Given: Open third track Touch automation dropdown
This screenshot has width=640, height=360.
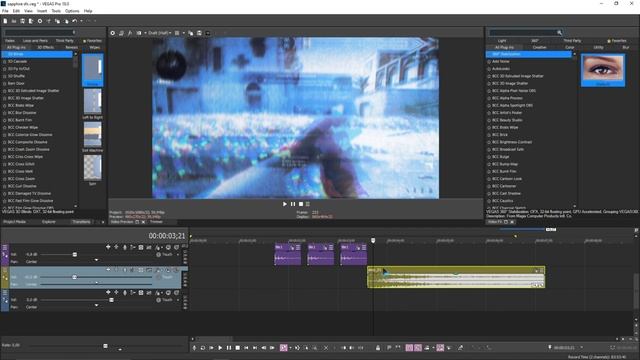Looking at the screenshot, I should pos(178,300).
